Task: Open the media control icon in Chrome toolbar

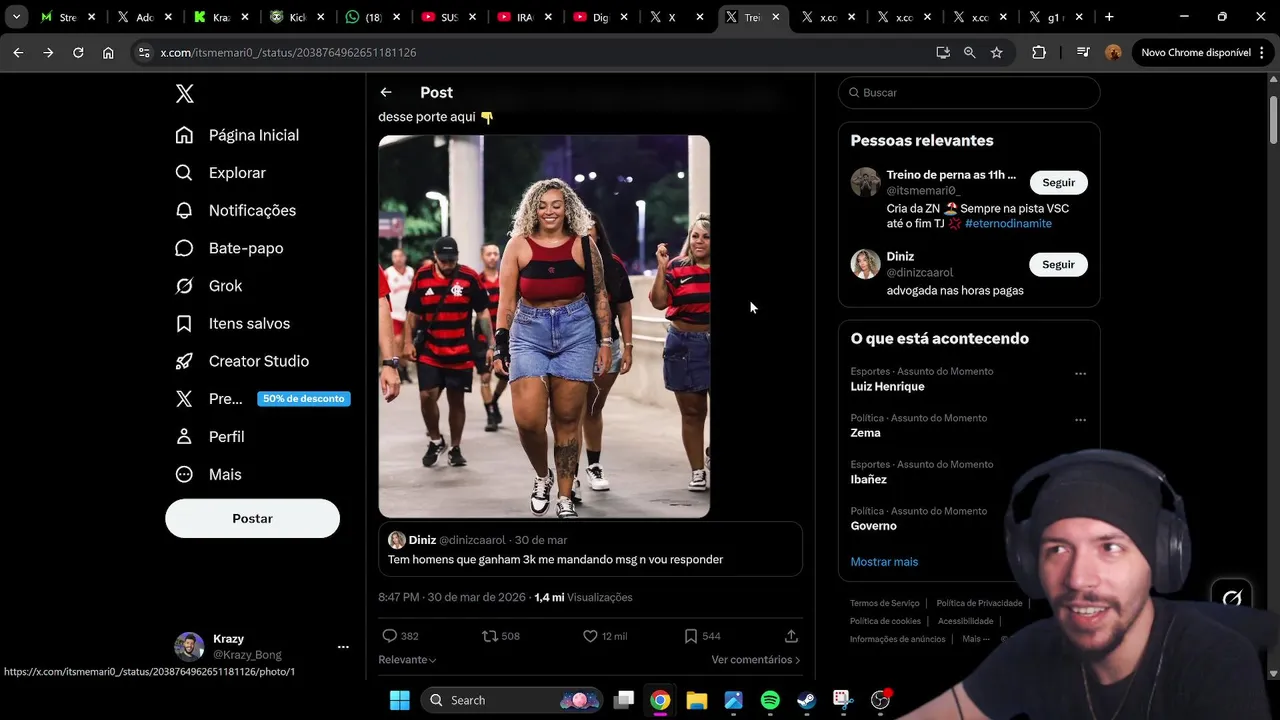Action: pos(1083,52)
